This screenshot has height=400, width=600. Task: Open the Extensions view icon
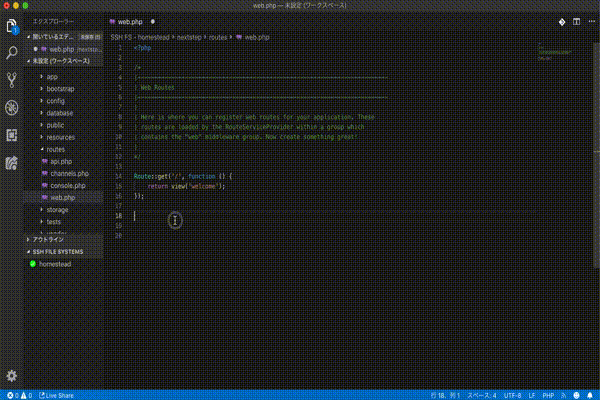[12, 135]
